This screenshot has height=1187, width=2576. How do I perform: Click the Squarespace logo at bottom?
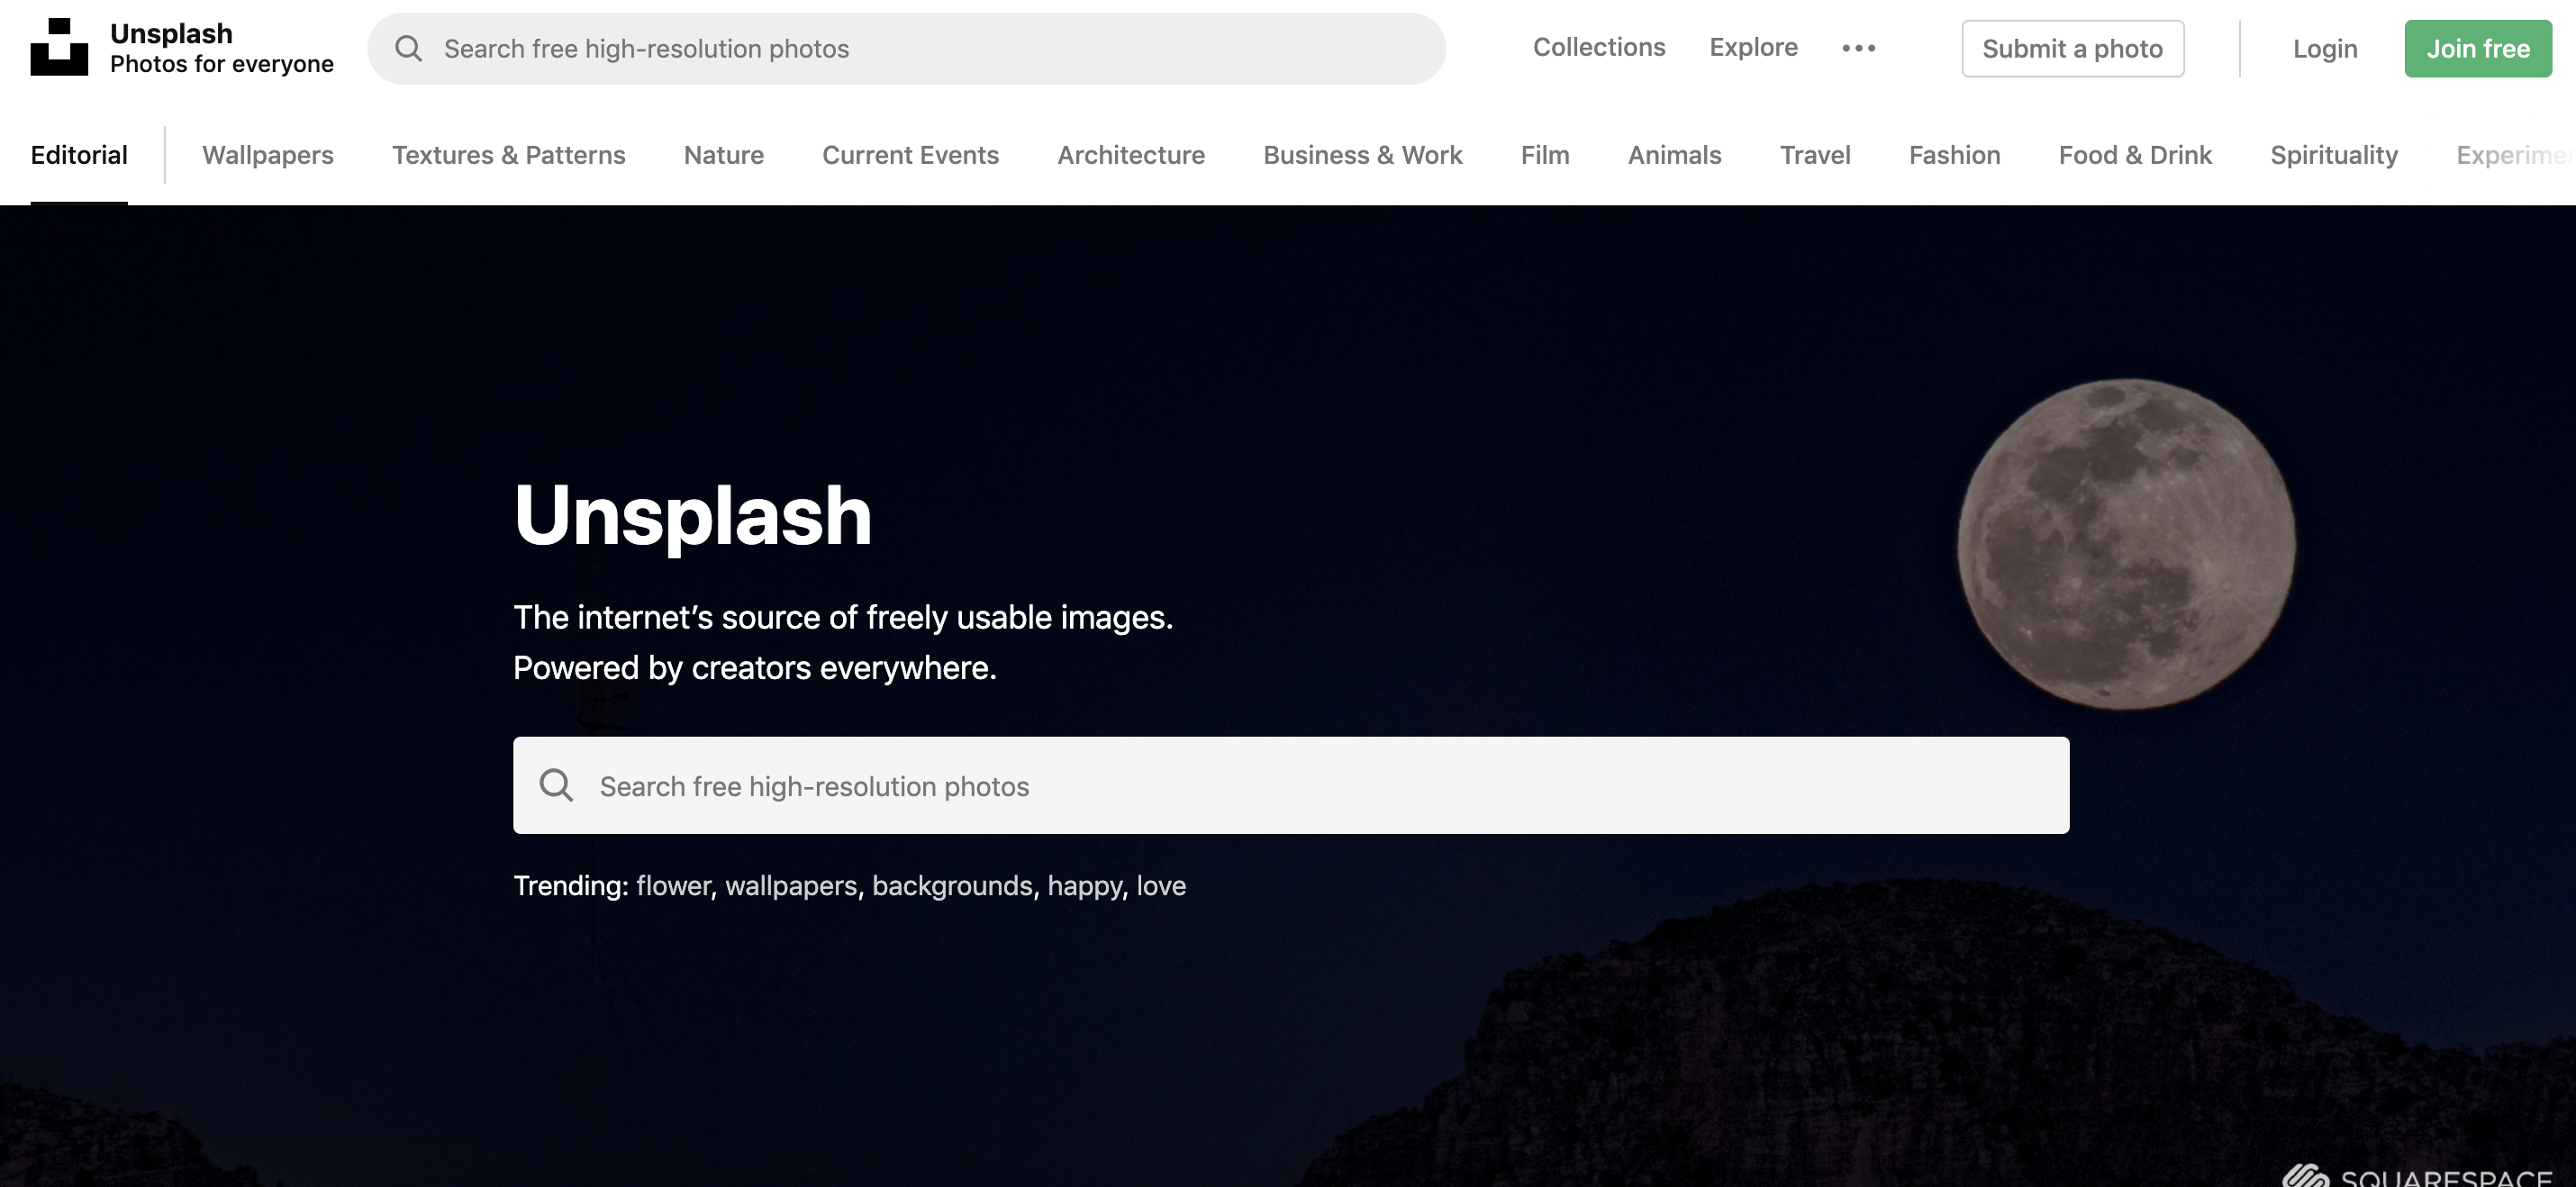tap(2418, 1177)
